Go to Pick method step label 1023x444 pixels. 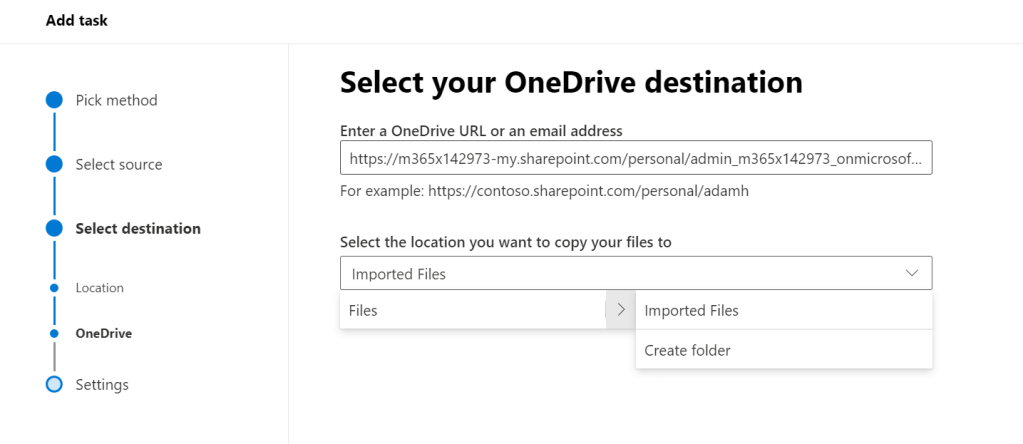(x=116, y=100)
